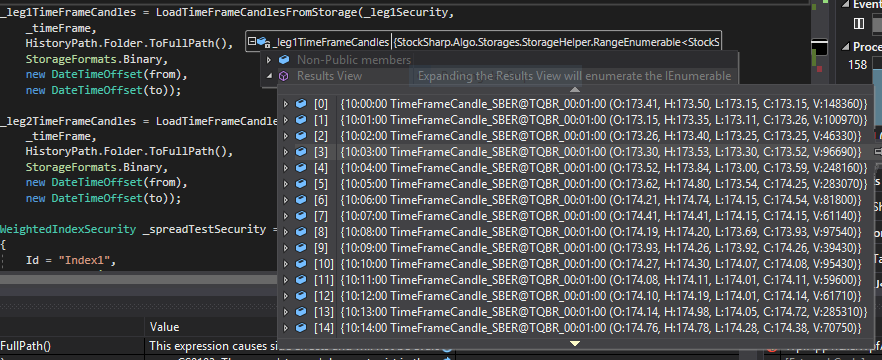The height and width of the screenshot is (360, 882).
Task: Click the FullPath() entry in Watch window
Action: pyautogui.click(x=25, y=346)
